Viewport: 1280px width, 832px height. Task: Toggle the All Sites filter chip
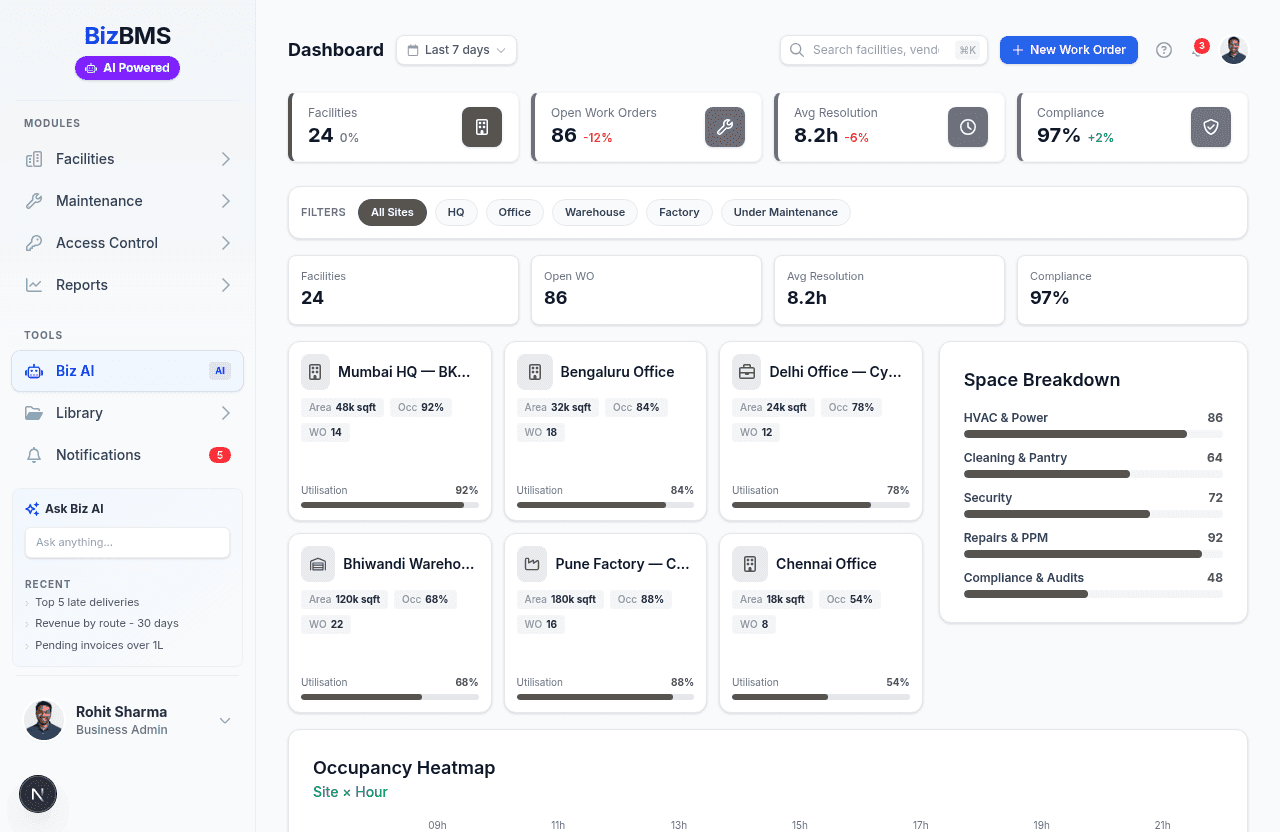tap(392, 212)
